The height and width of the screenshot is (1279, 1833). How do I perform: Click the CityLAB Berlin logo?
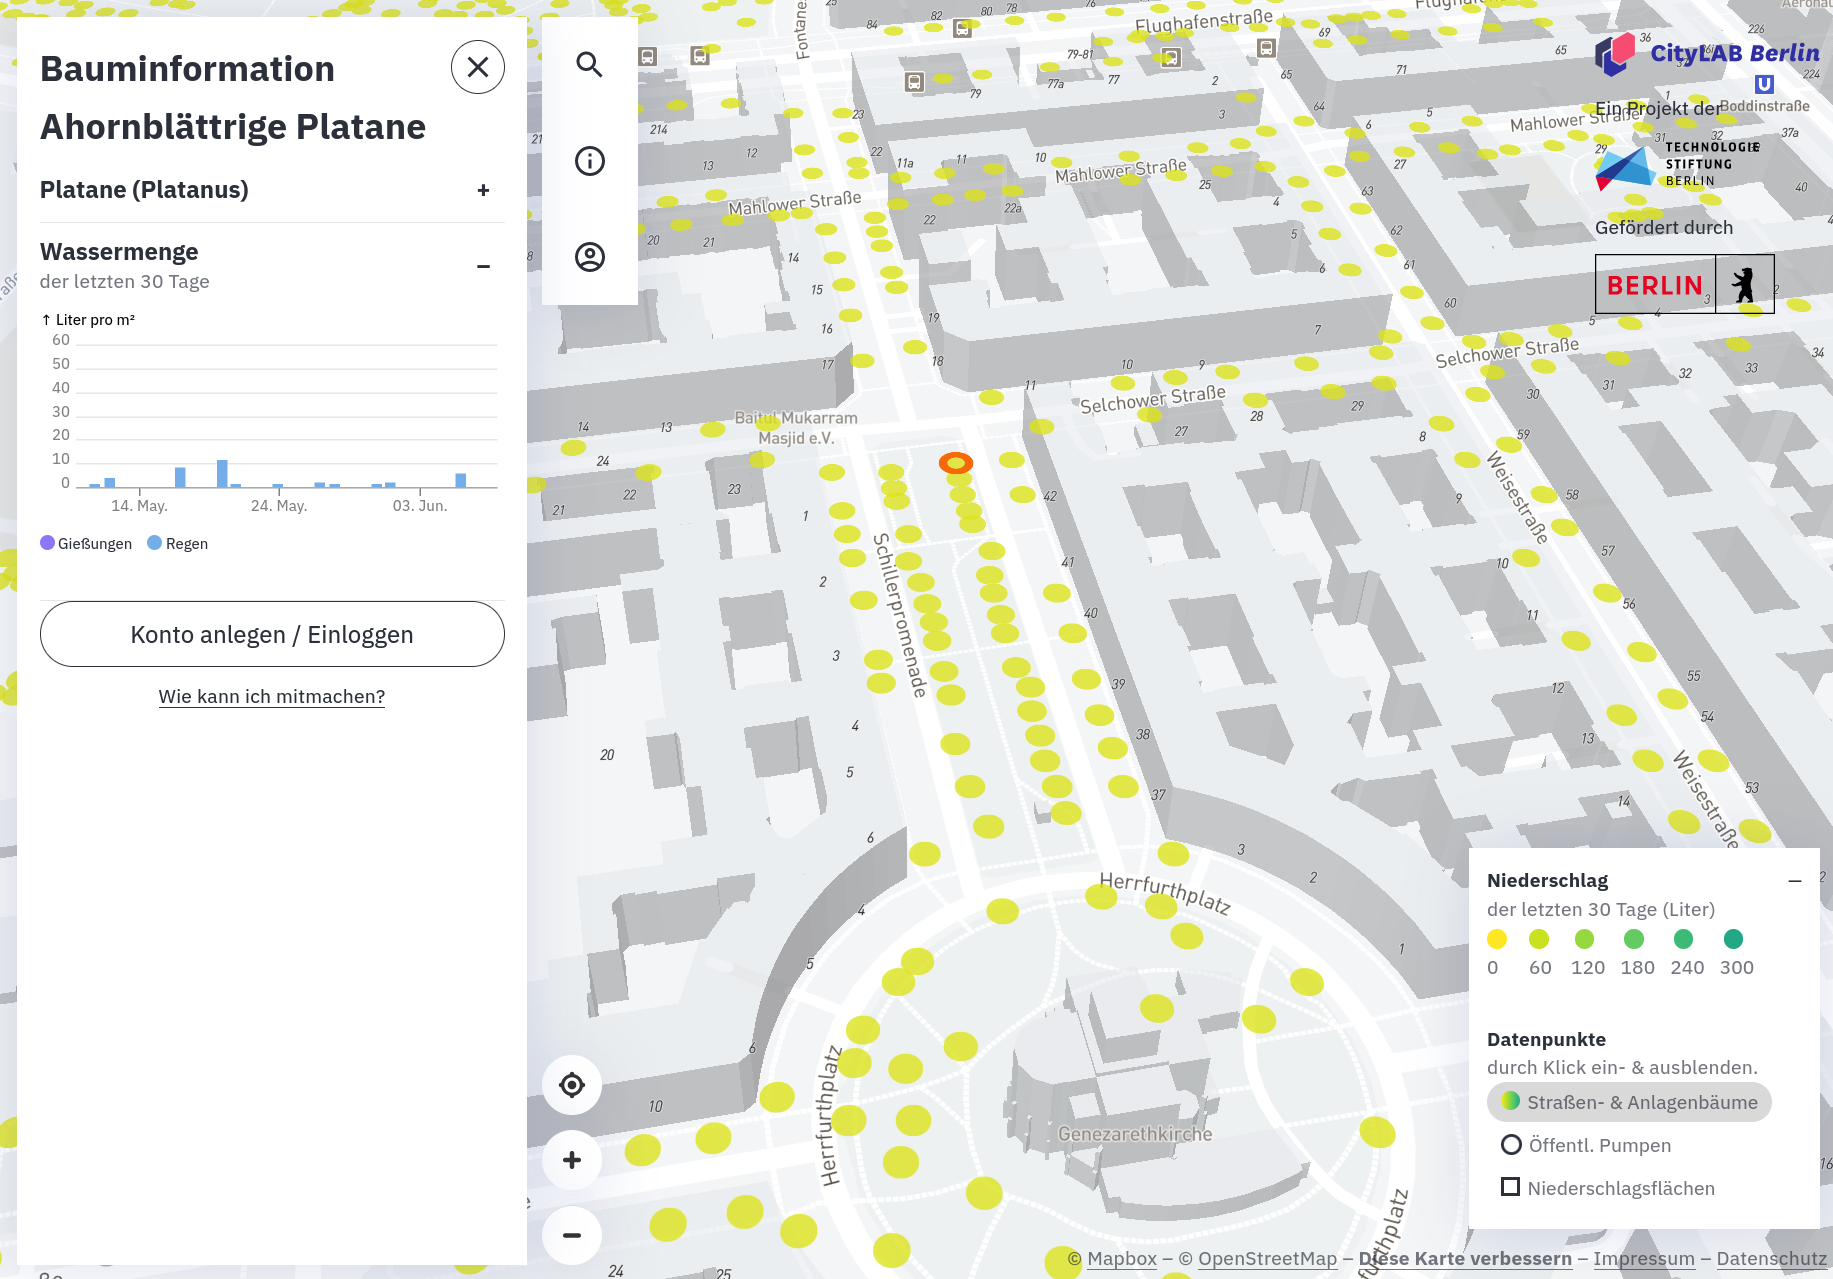coord(1707,54)
